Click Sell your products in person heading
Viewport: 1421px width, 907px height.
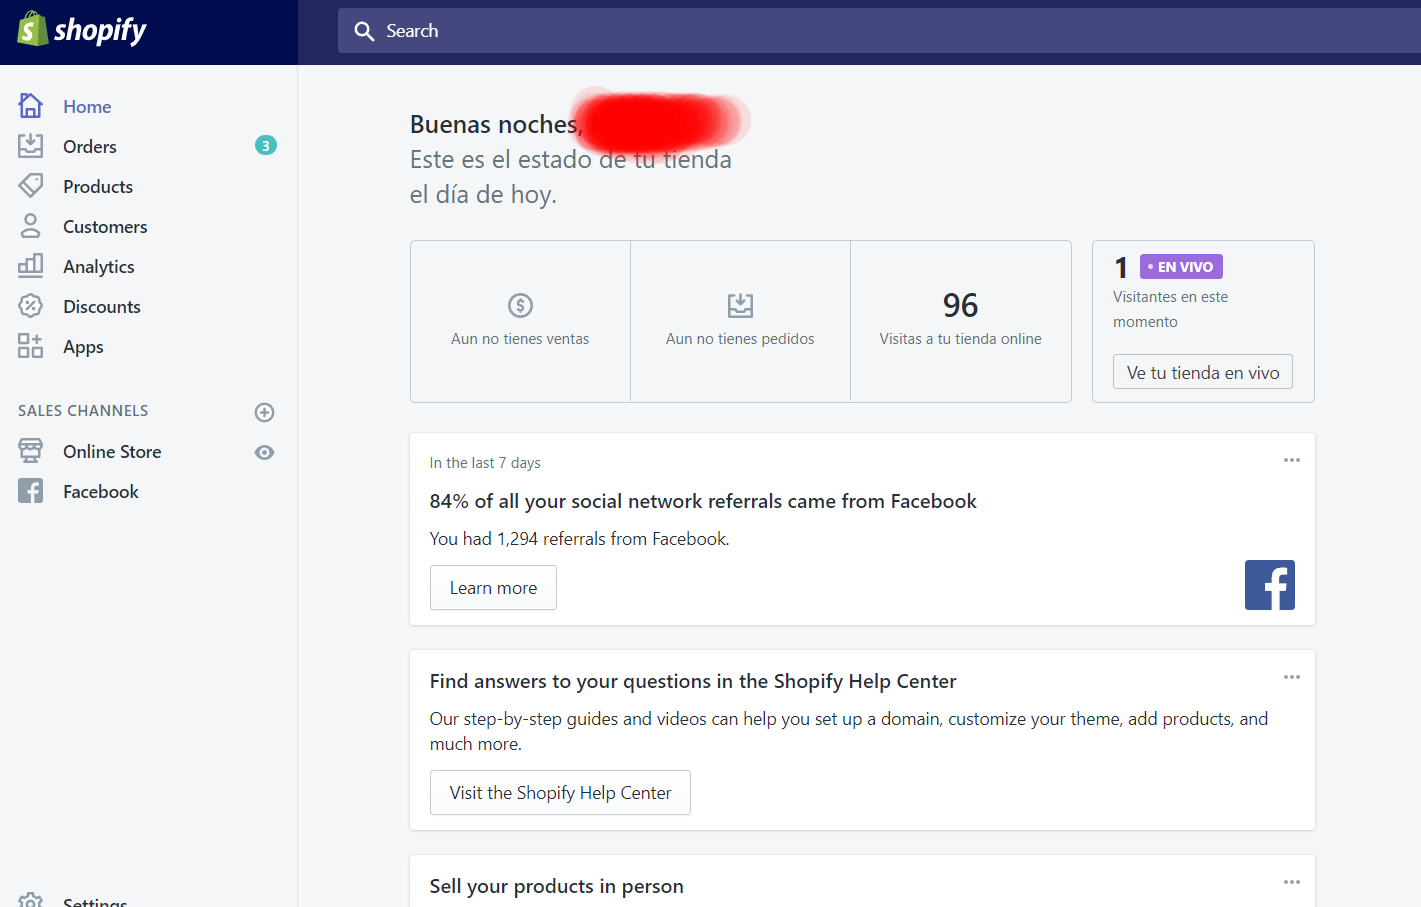tap(557, 886)
